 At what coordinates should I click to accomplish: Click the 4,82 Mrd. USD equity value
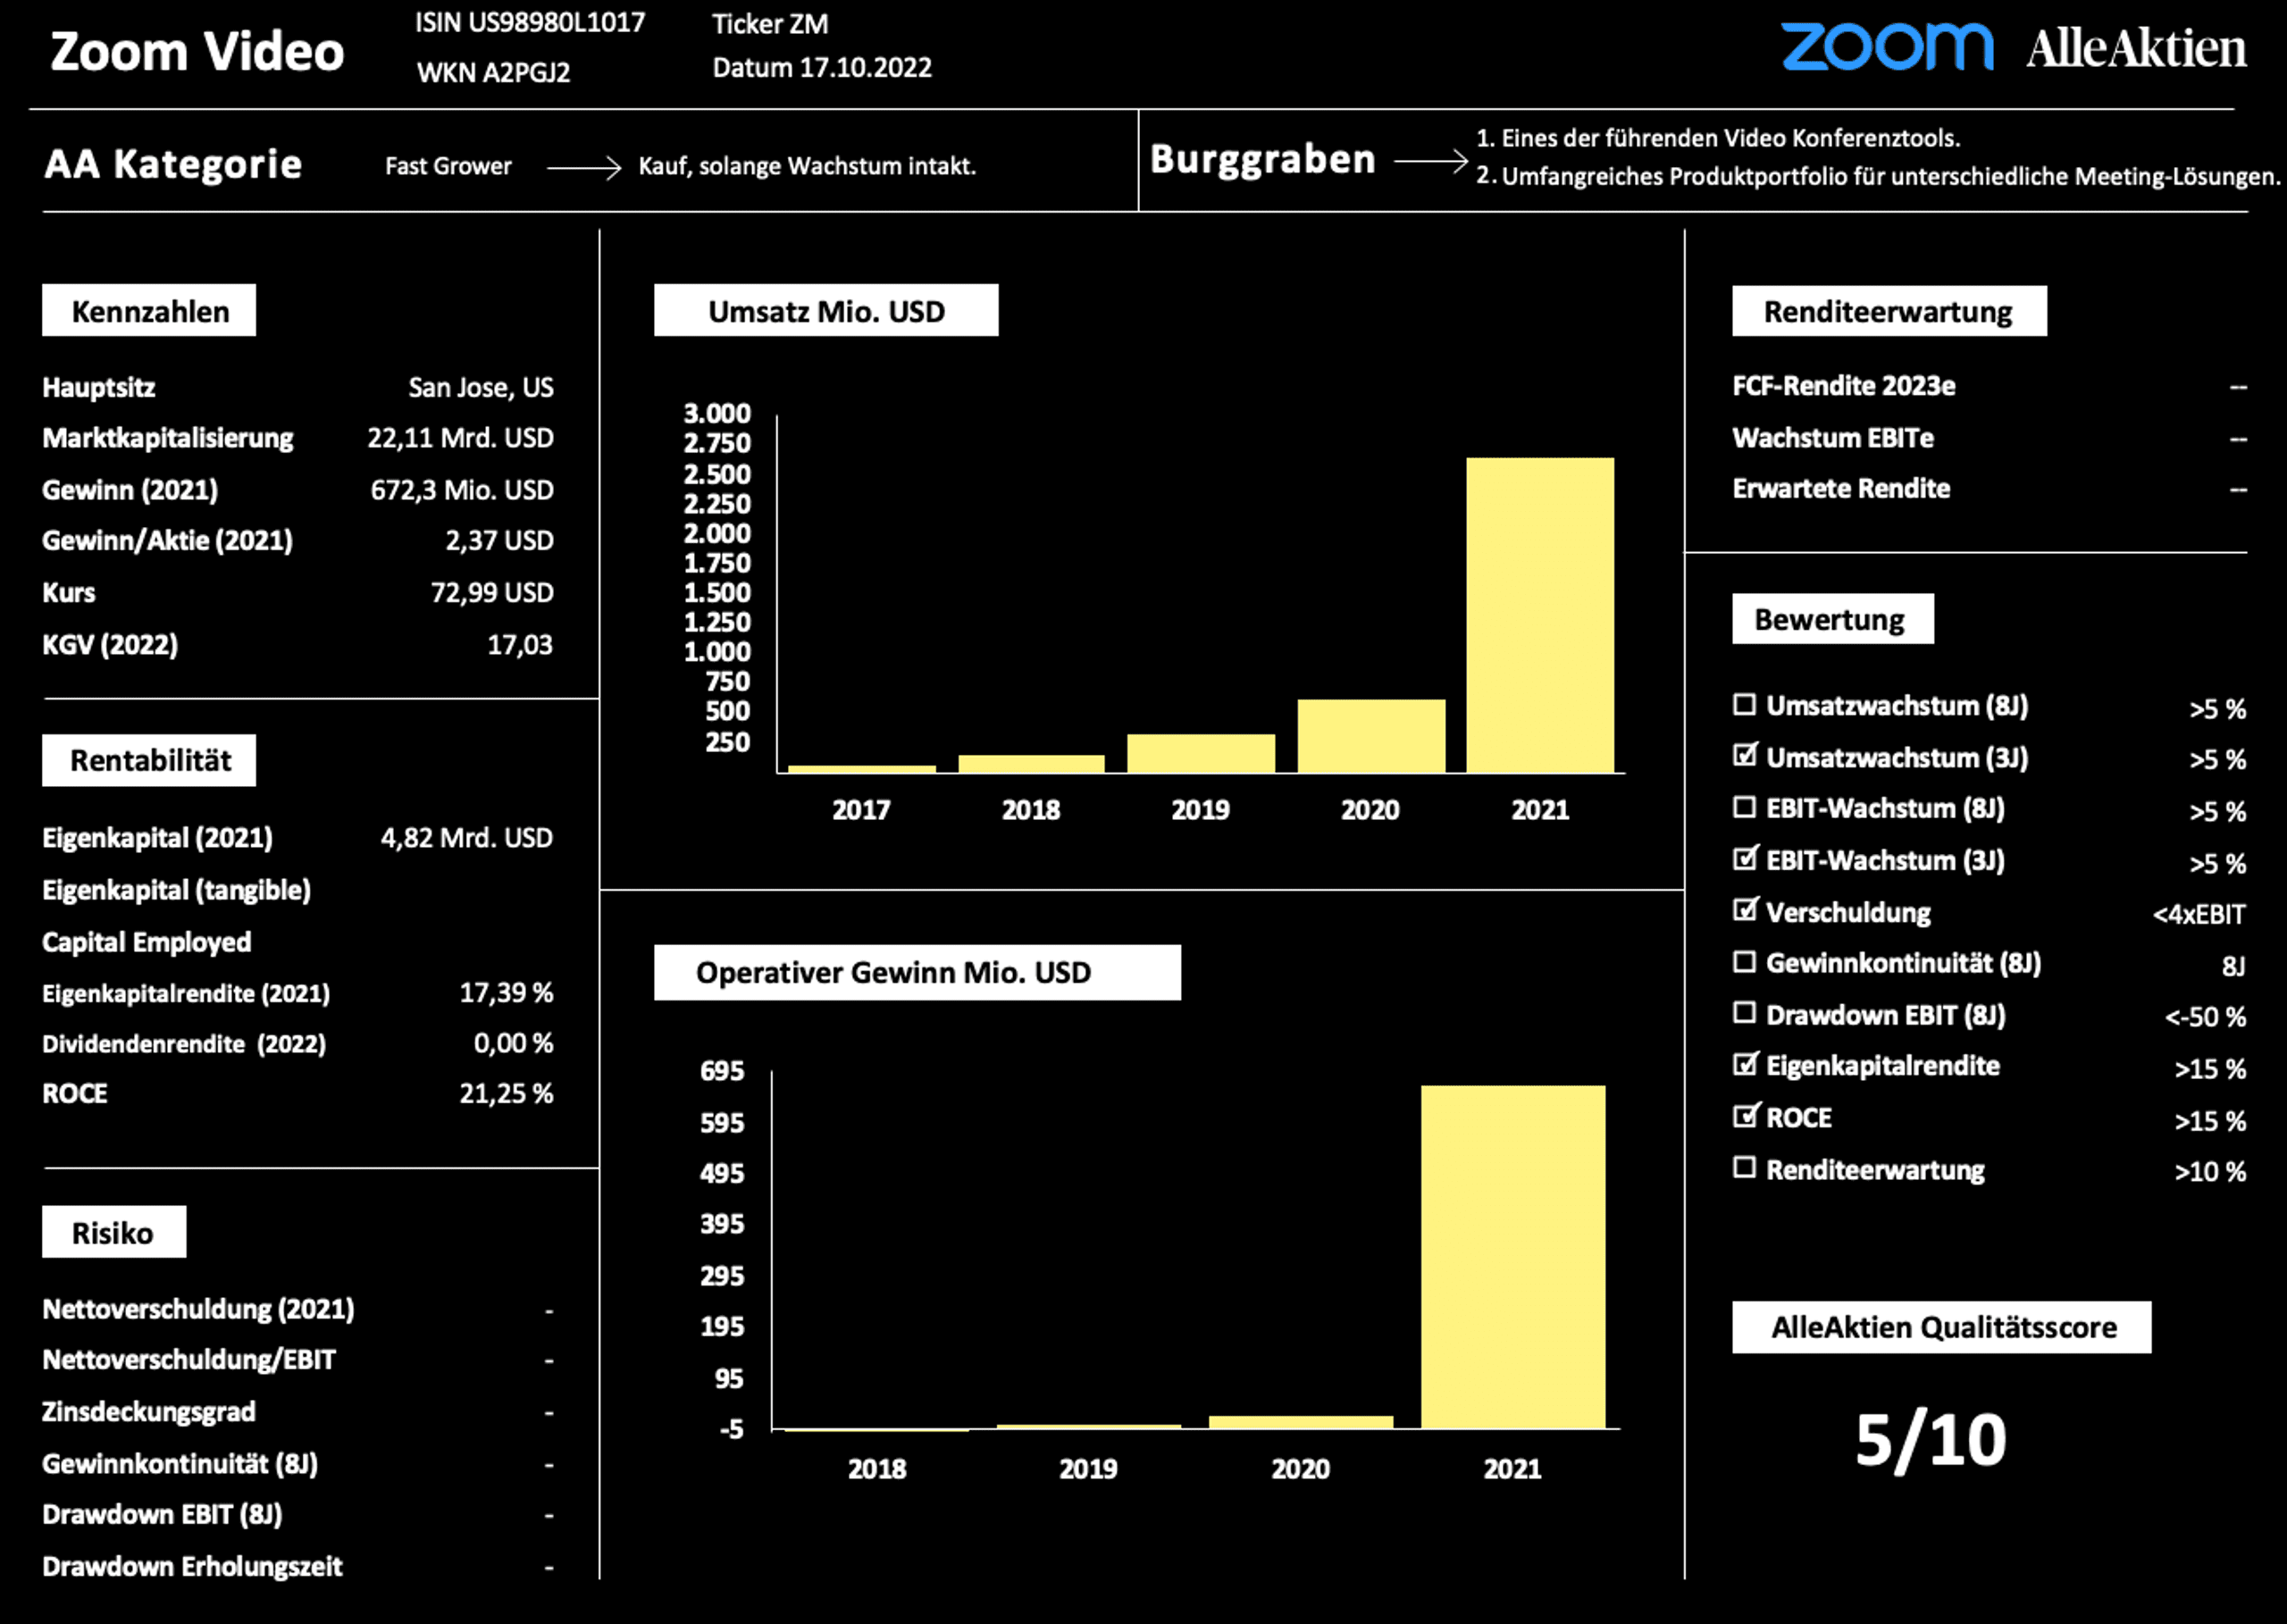pos(467,838)
